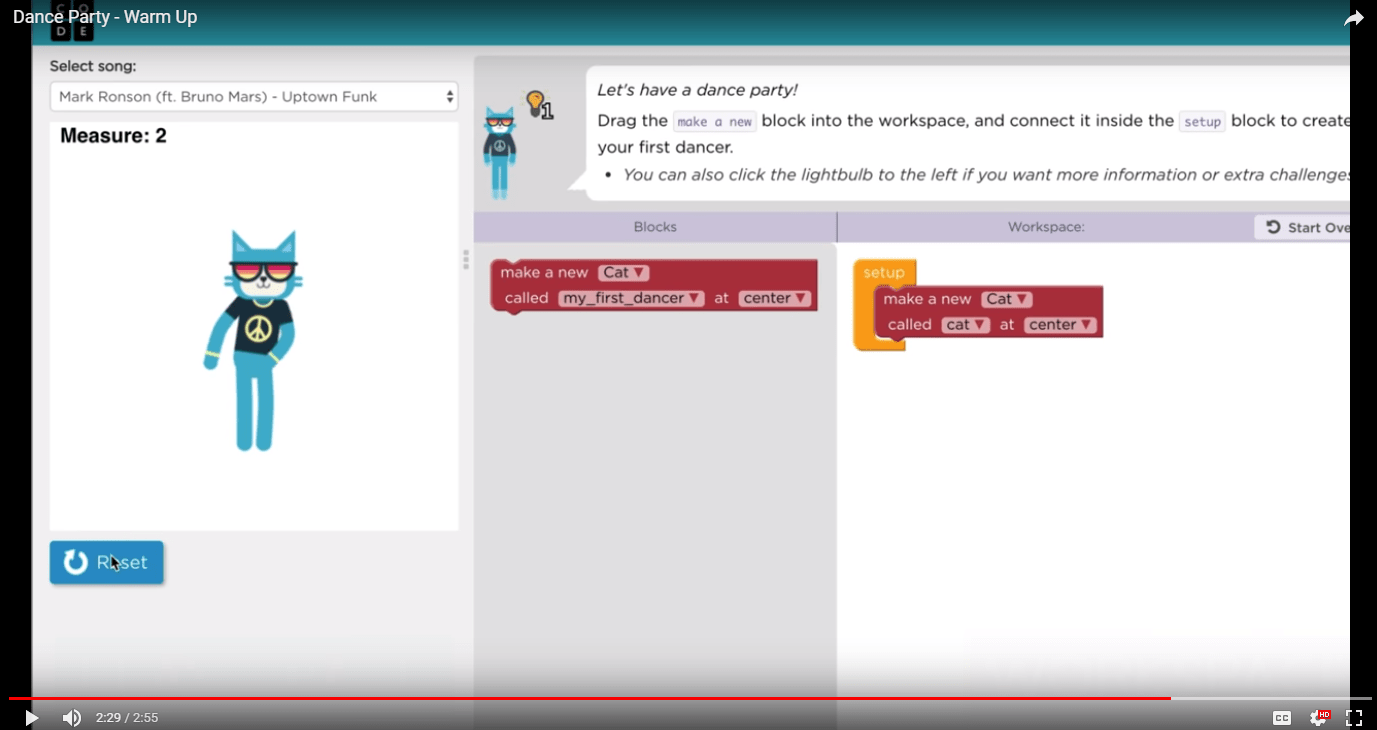This screenshot has height=730, width=1377.
Task: Select the Blocks panel header
Action: click(655, 227)
